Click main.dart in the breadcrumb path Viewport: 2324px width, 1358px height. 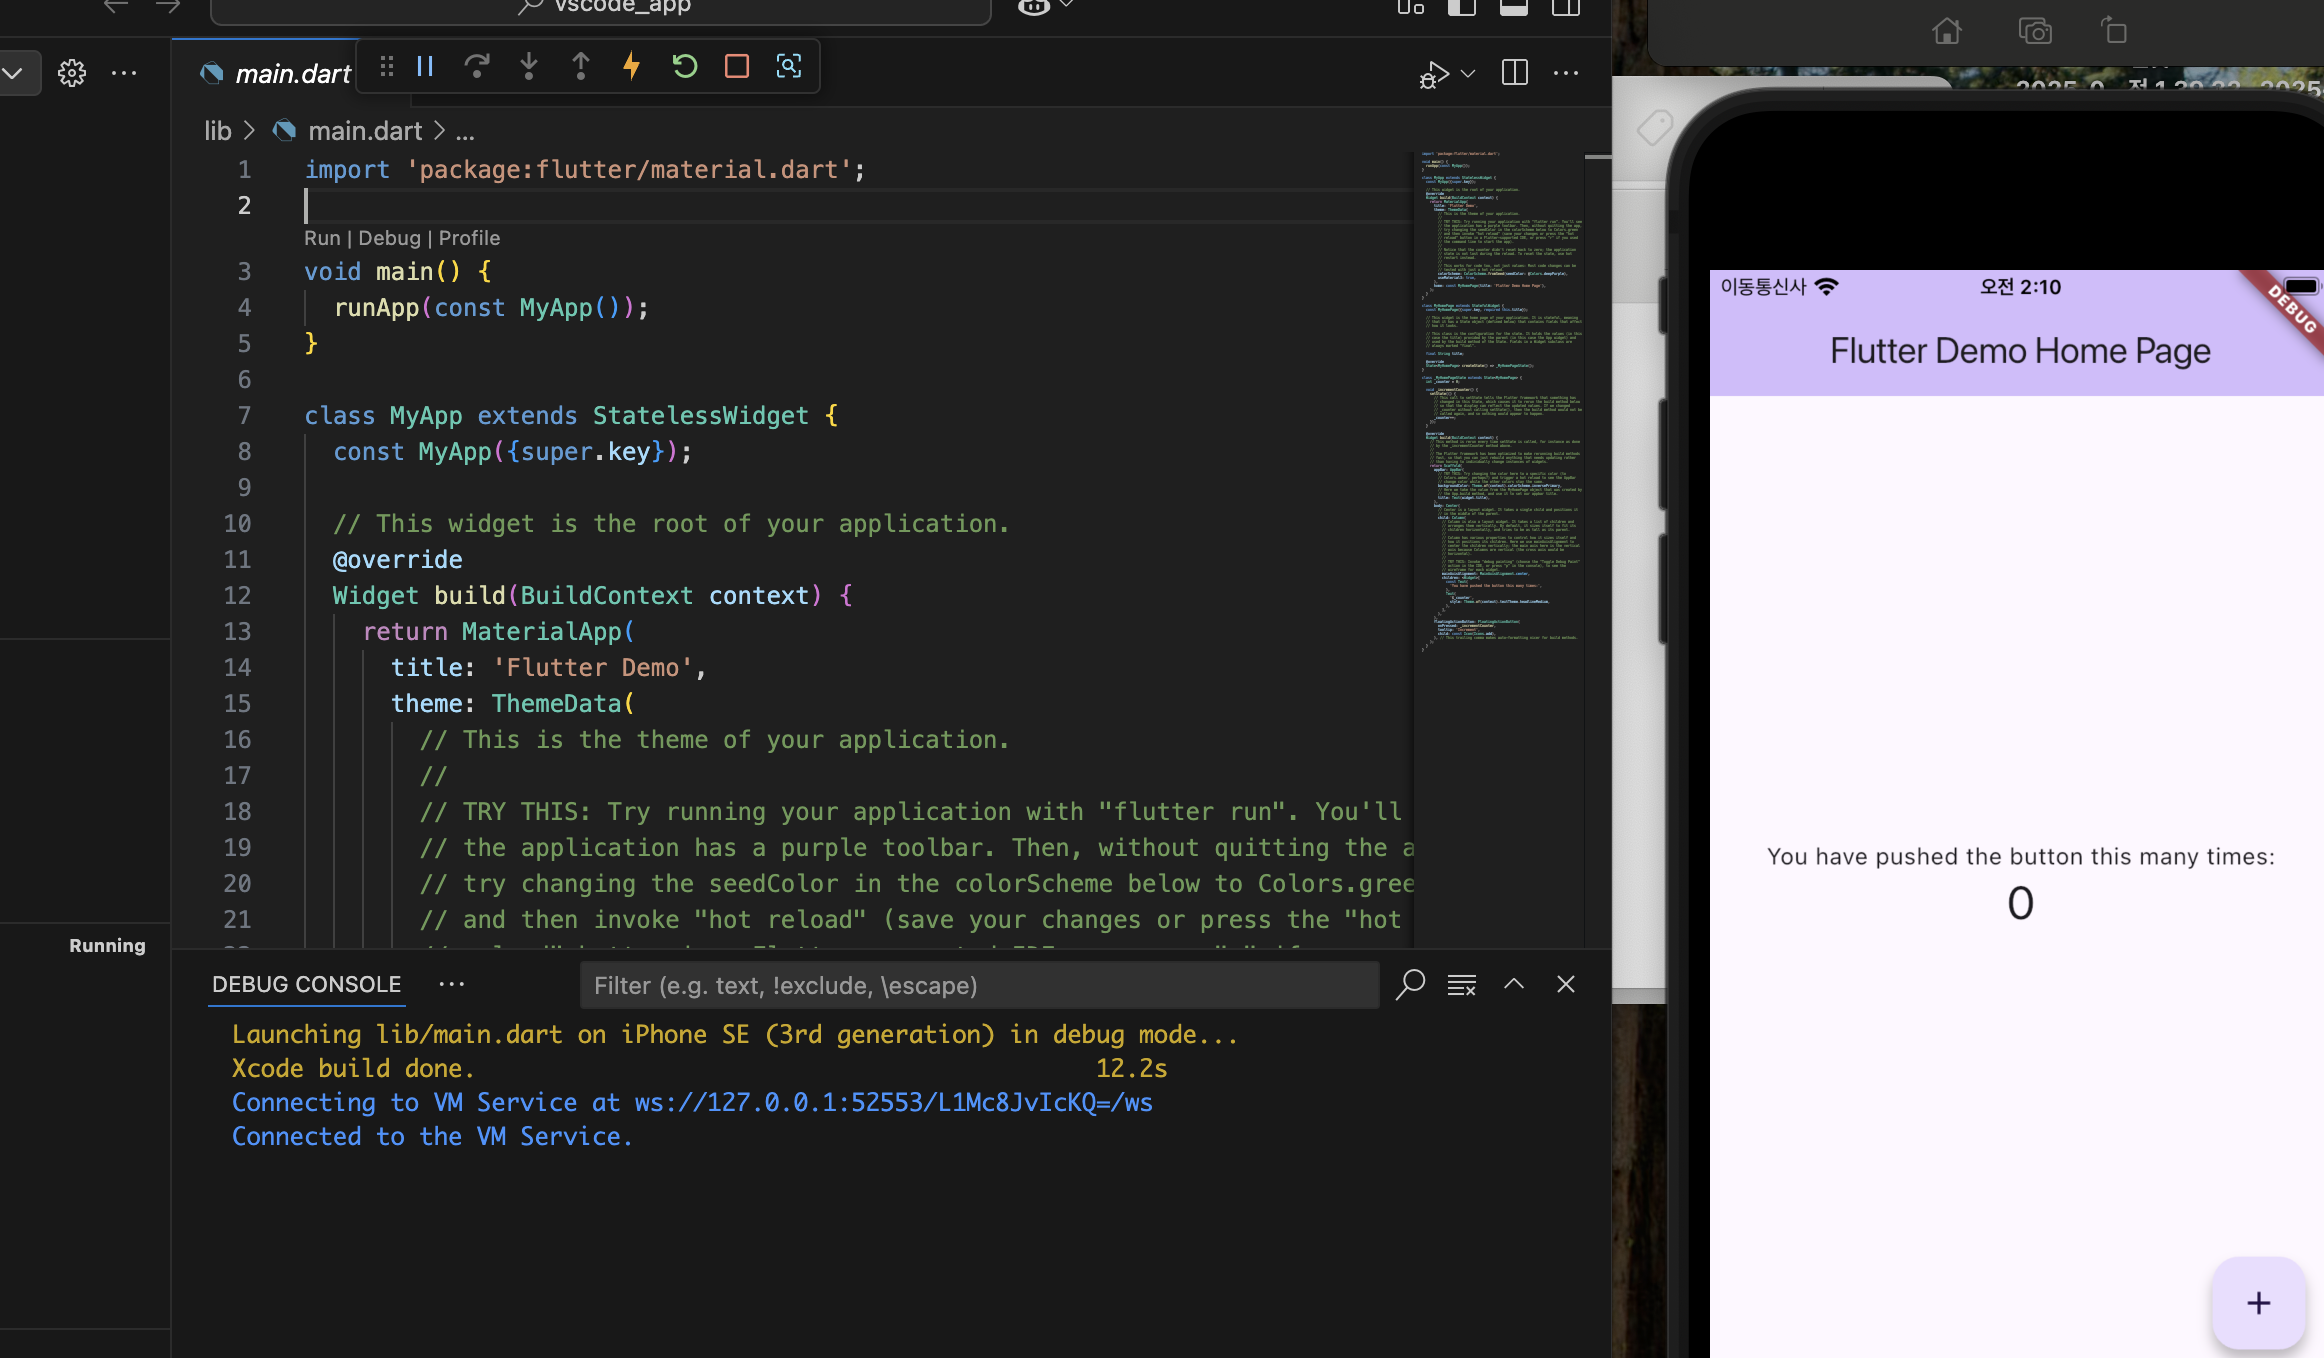coord(365,131)
